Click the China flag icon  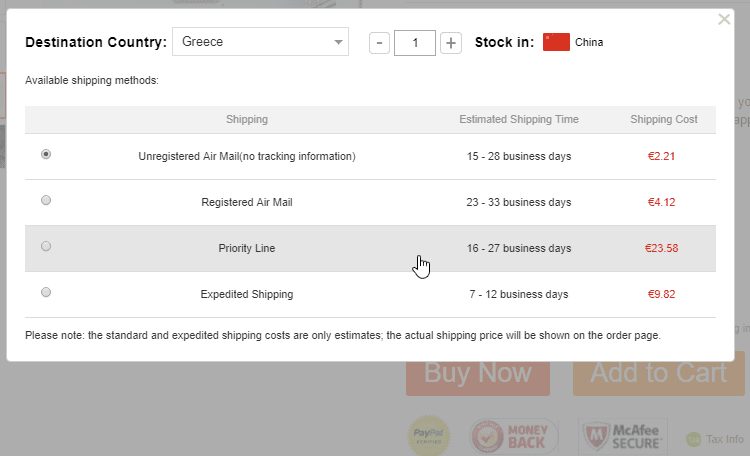pos(556,42)
